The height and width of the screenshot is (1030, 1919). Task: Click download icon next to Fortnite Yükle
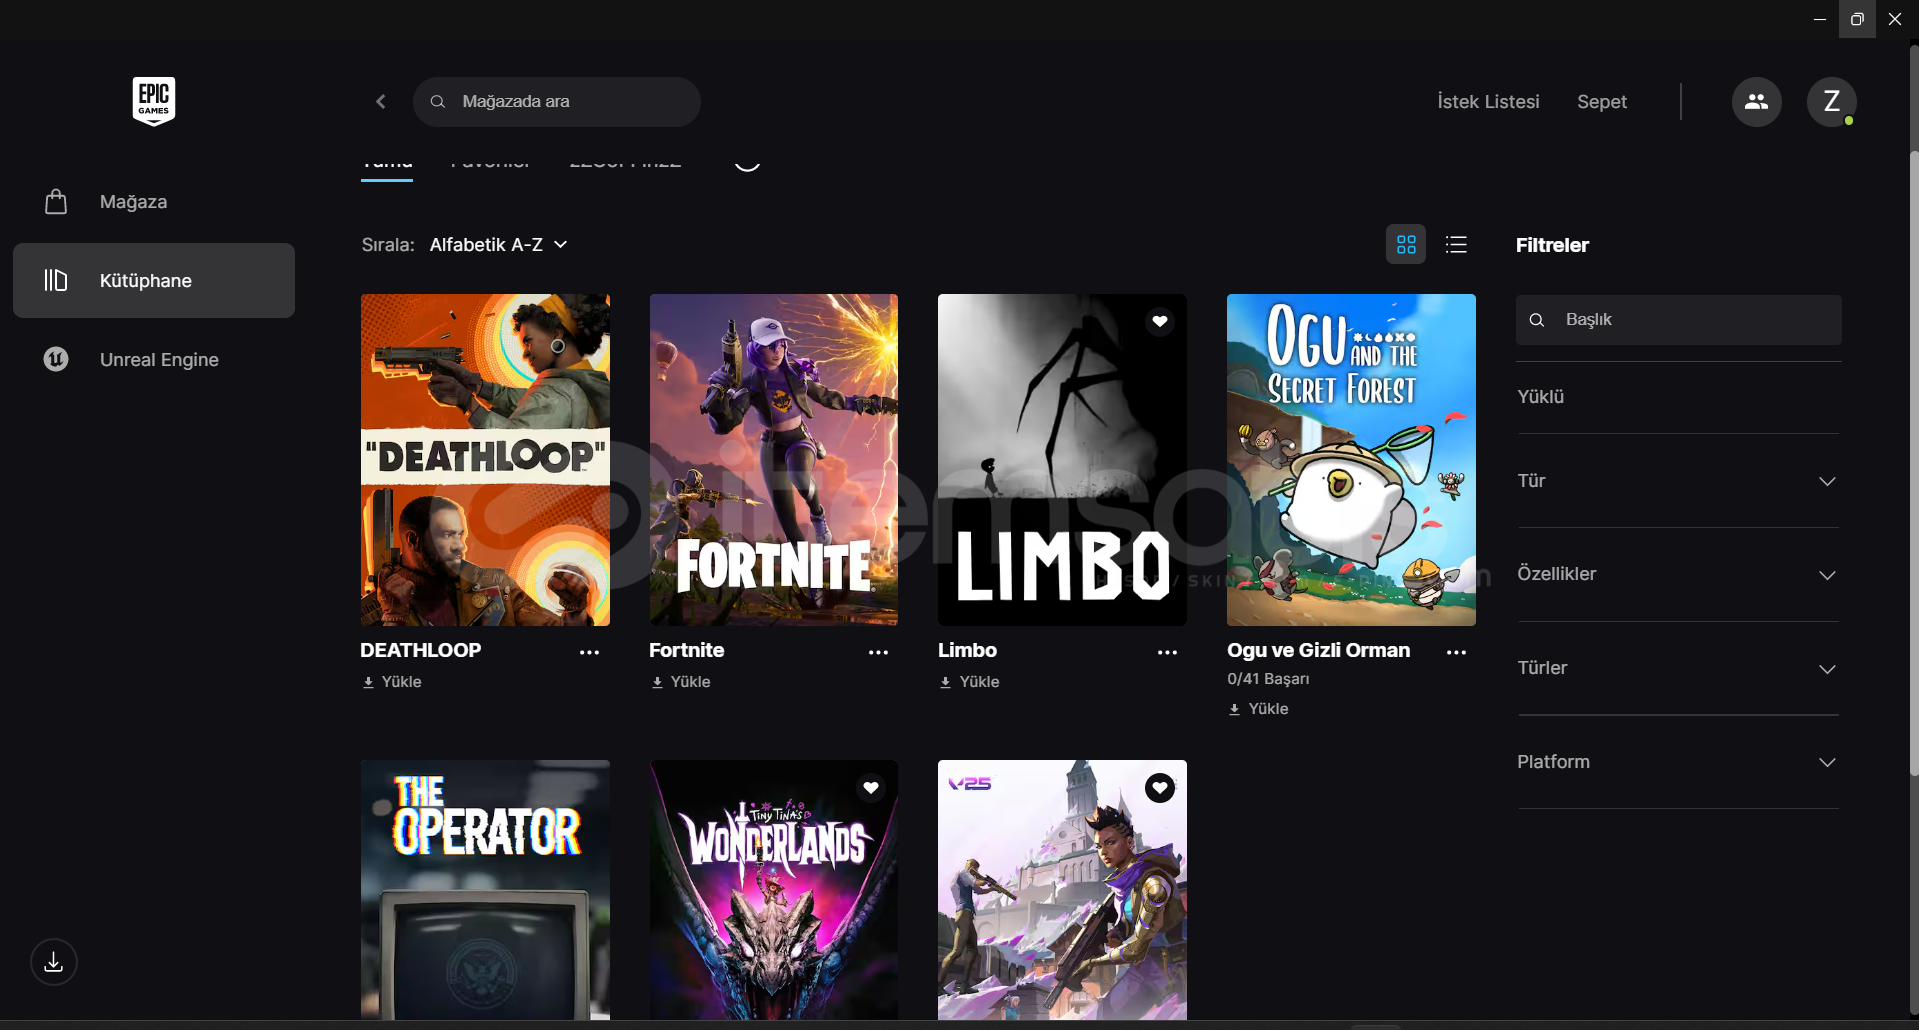[657, 682]
